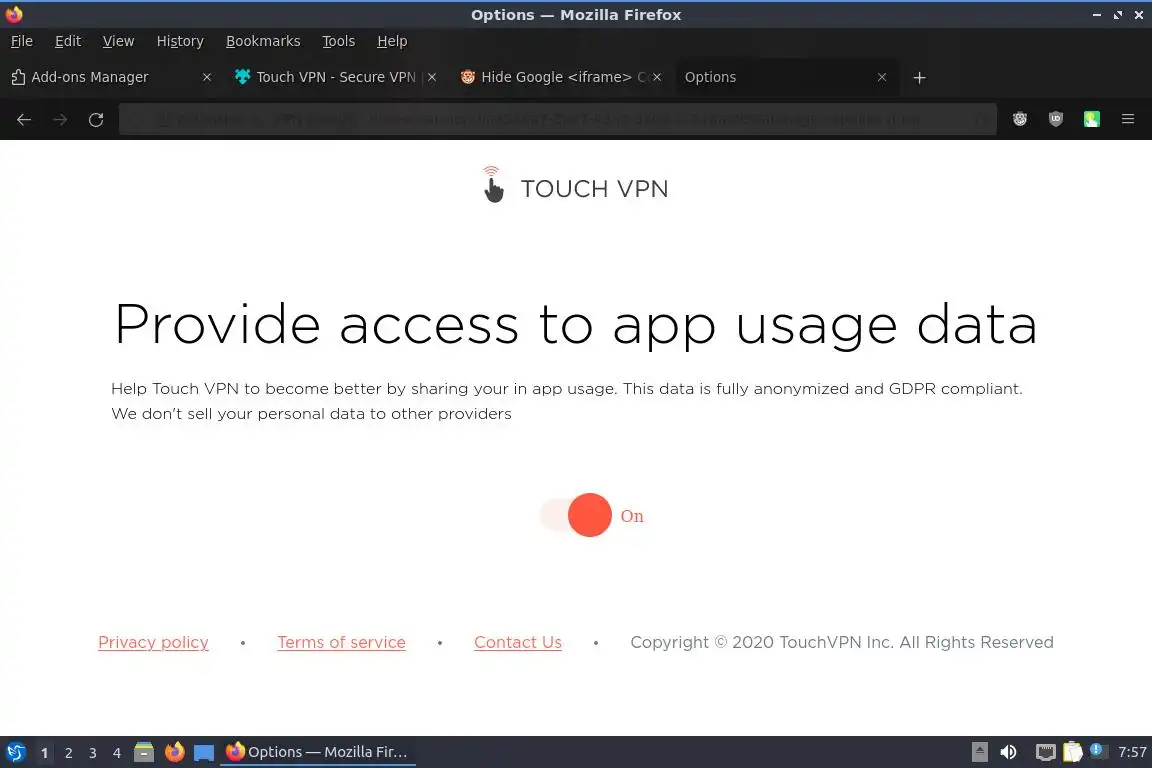Image resolution: width=1152 pixels, height=768 pixels.
Task: Close the Options tab
Action: 882,77
